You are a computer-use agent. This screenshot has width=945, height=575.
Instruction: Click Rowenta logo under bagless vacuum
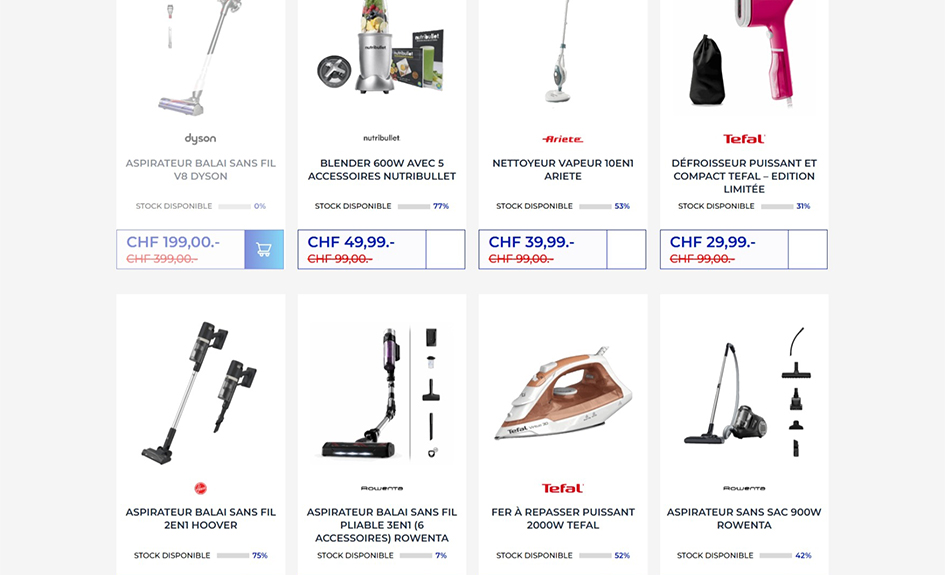coord(744,488)
